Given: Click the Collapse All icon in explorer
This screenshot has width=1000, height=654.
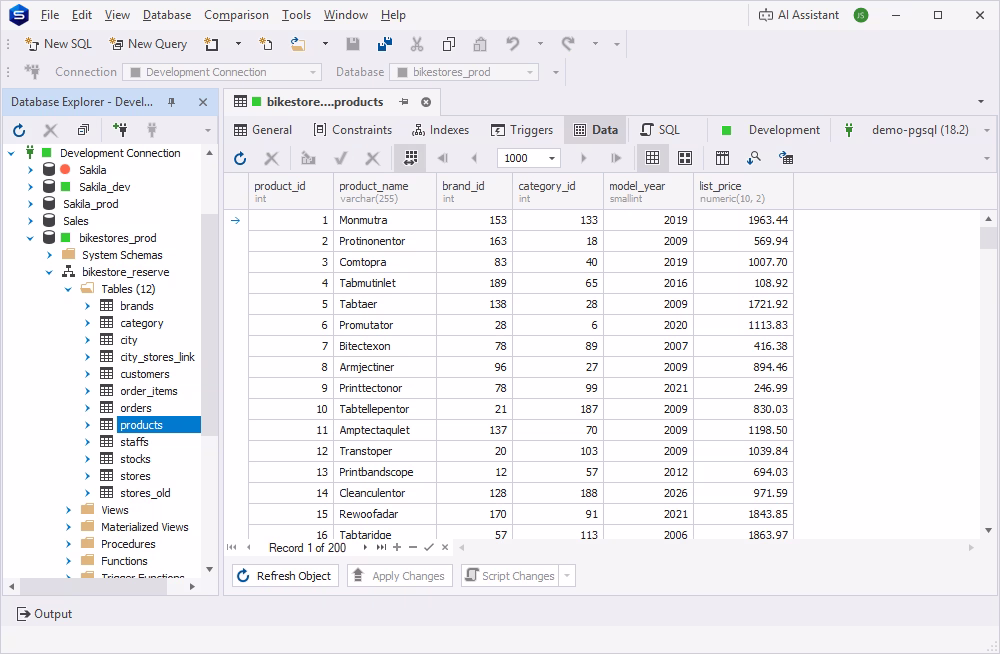Looking at the screenshot, I should coord(83,130).
